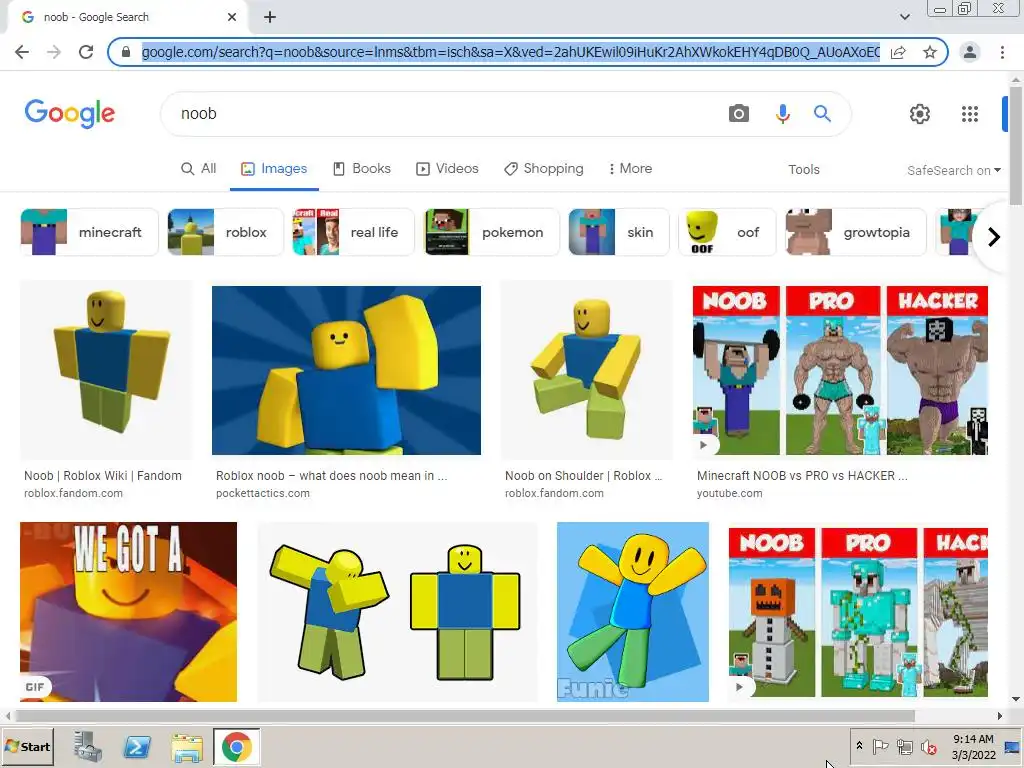This screenshot has width=1024, height=768.
Task: Open the tab search chevron
Action: click(904, 17)
